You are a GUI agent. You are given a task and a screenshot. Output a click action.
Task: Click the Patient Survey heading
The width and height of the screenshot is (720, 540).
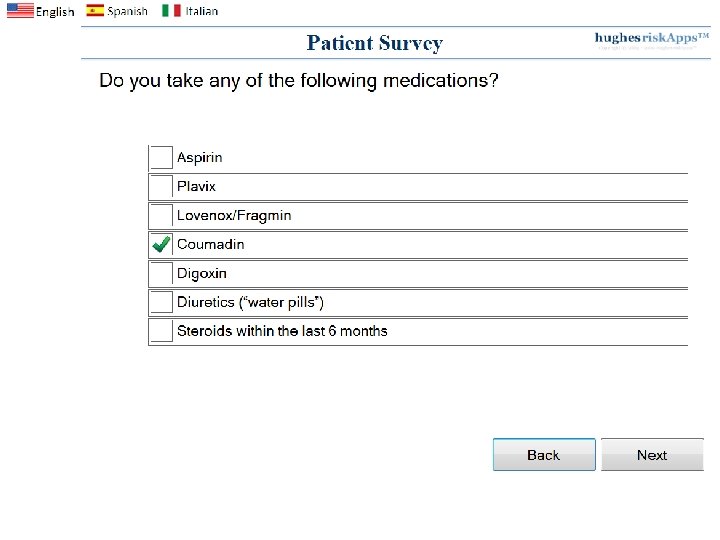(x=374, y=43)
